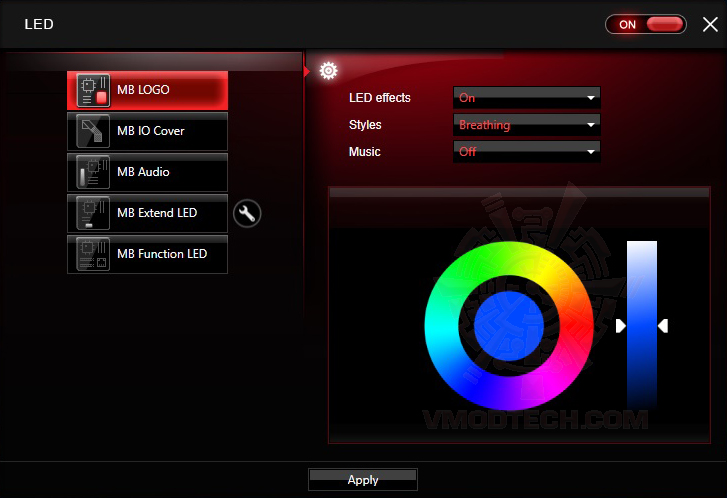Image resolution: width=727 pixels, height=498 pixels.
Task: Select the MB LOGO label
Action: [x=143, y=90]
